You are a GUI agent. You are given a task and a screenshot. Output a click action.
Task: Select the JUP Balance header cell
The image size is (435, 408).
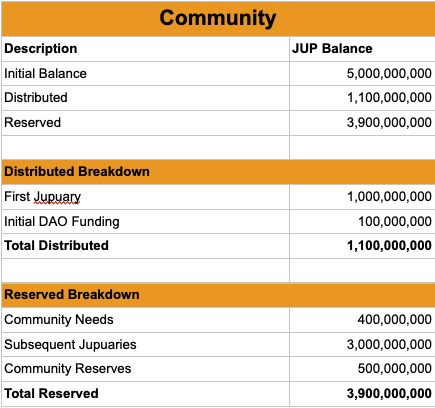coord(362,49)
